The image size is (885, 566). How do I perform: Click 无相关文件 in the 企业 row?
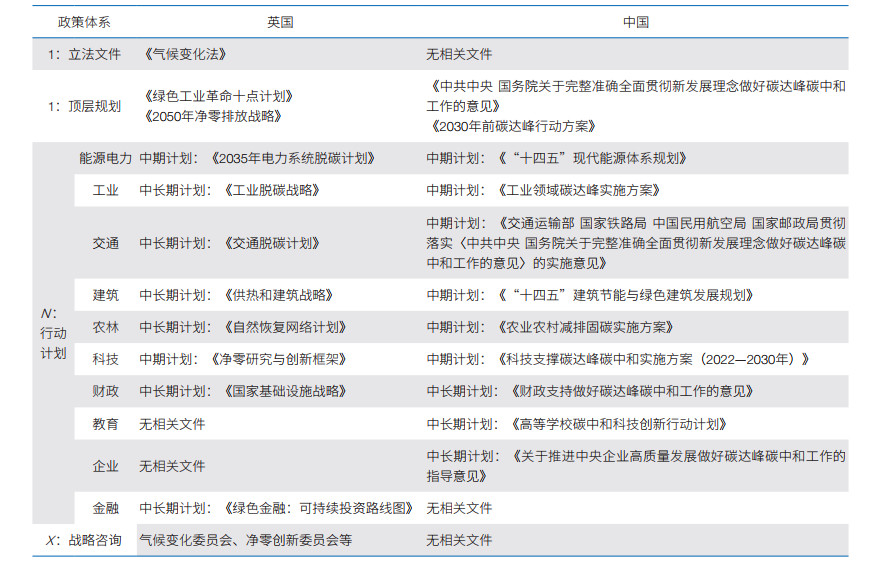[172, 466]
